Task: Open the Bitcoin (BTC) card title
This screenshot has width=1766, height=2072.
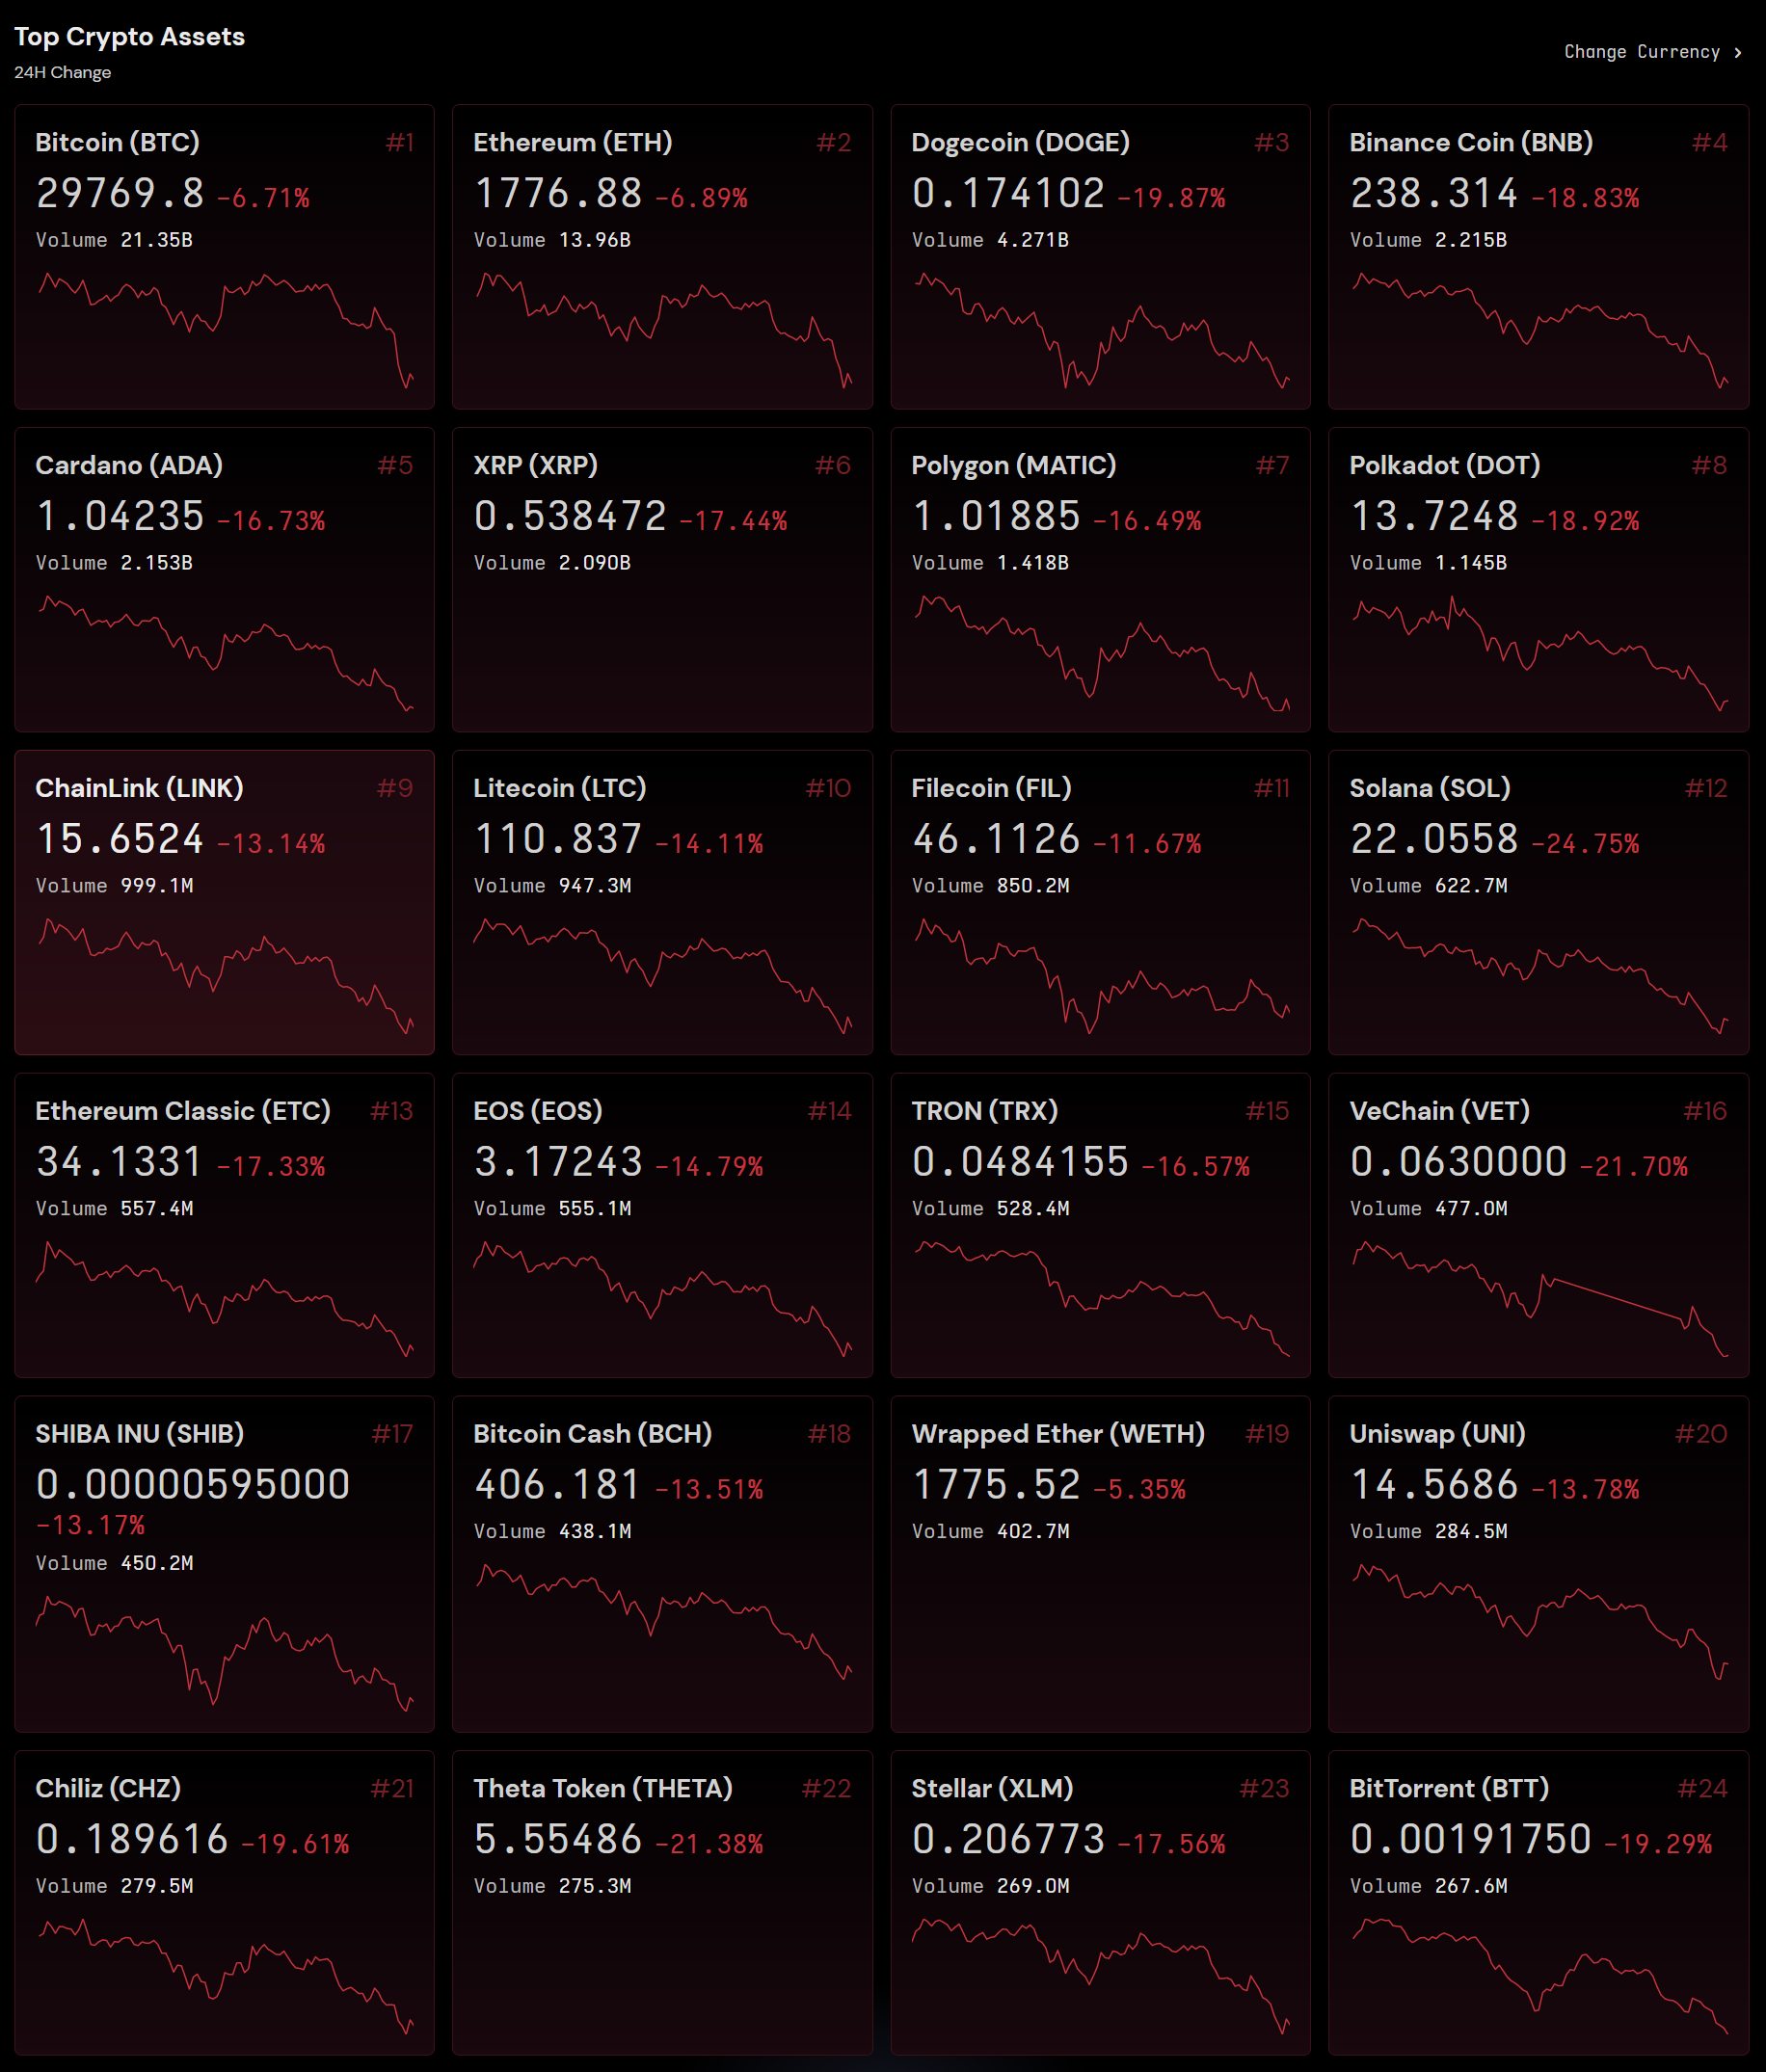Action: coord(117,142)
